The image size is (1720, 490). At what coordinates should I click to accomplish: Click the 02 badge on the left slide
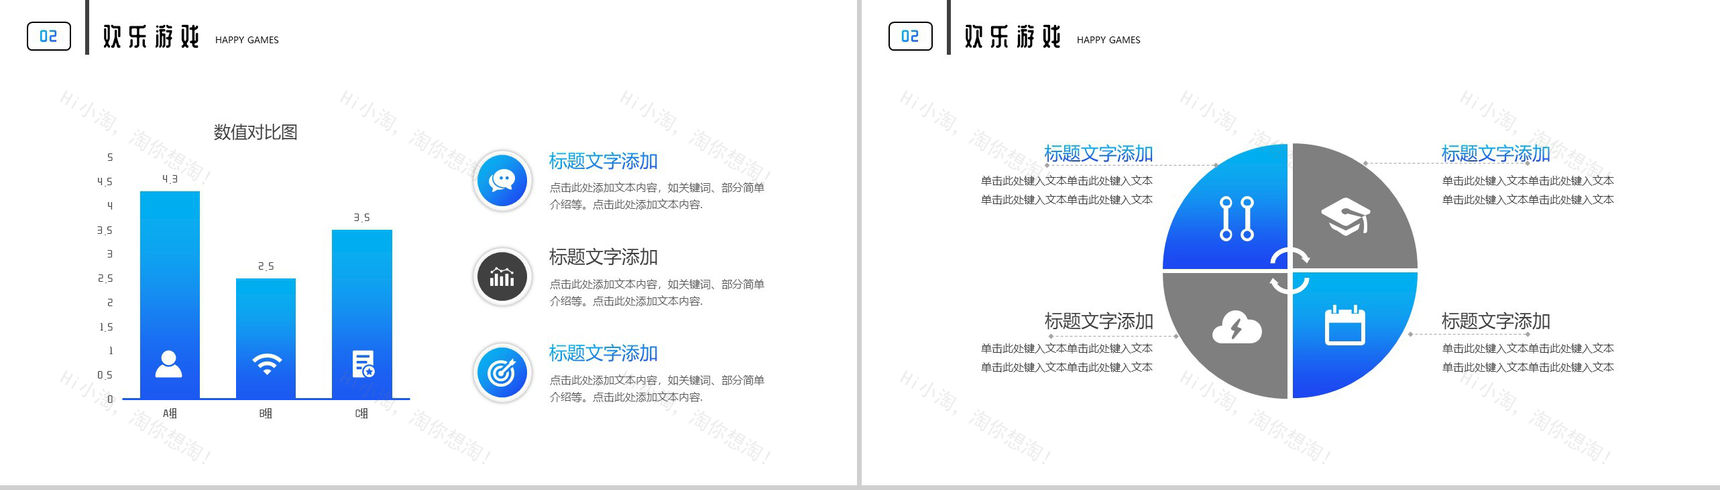[x=48, y=37]
